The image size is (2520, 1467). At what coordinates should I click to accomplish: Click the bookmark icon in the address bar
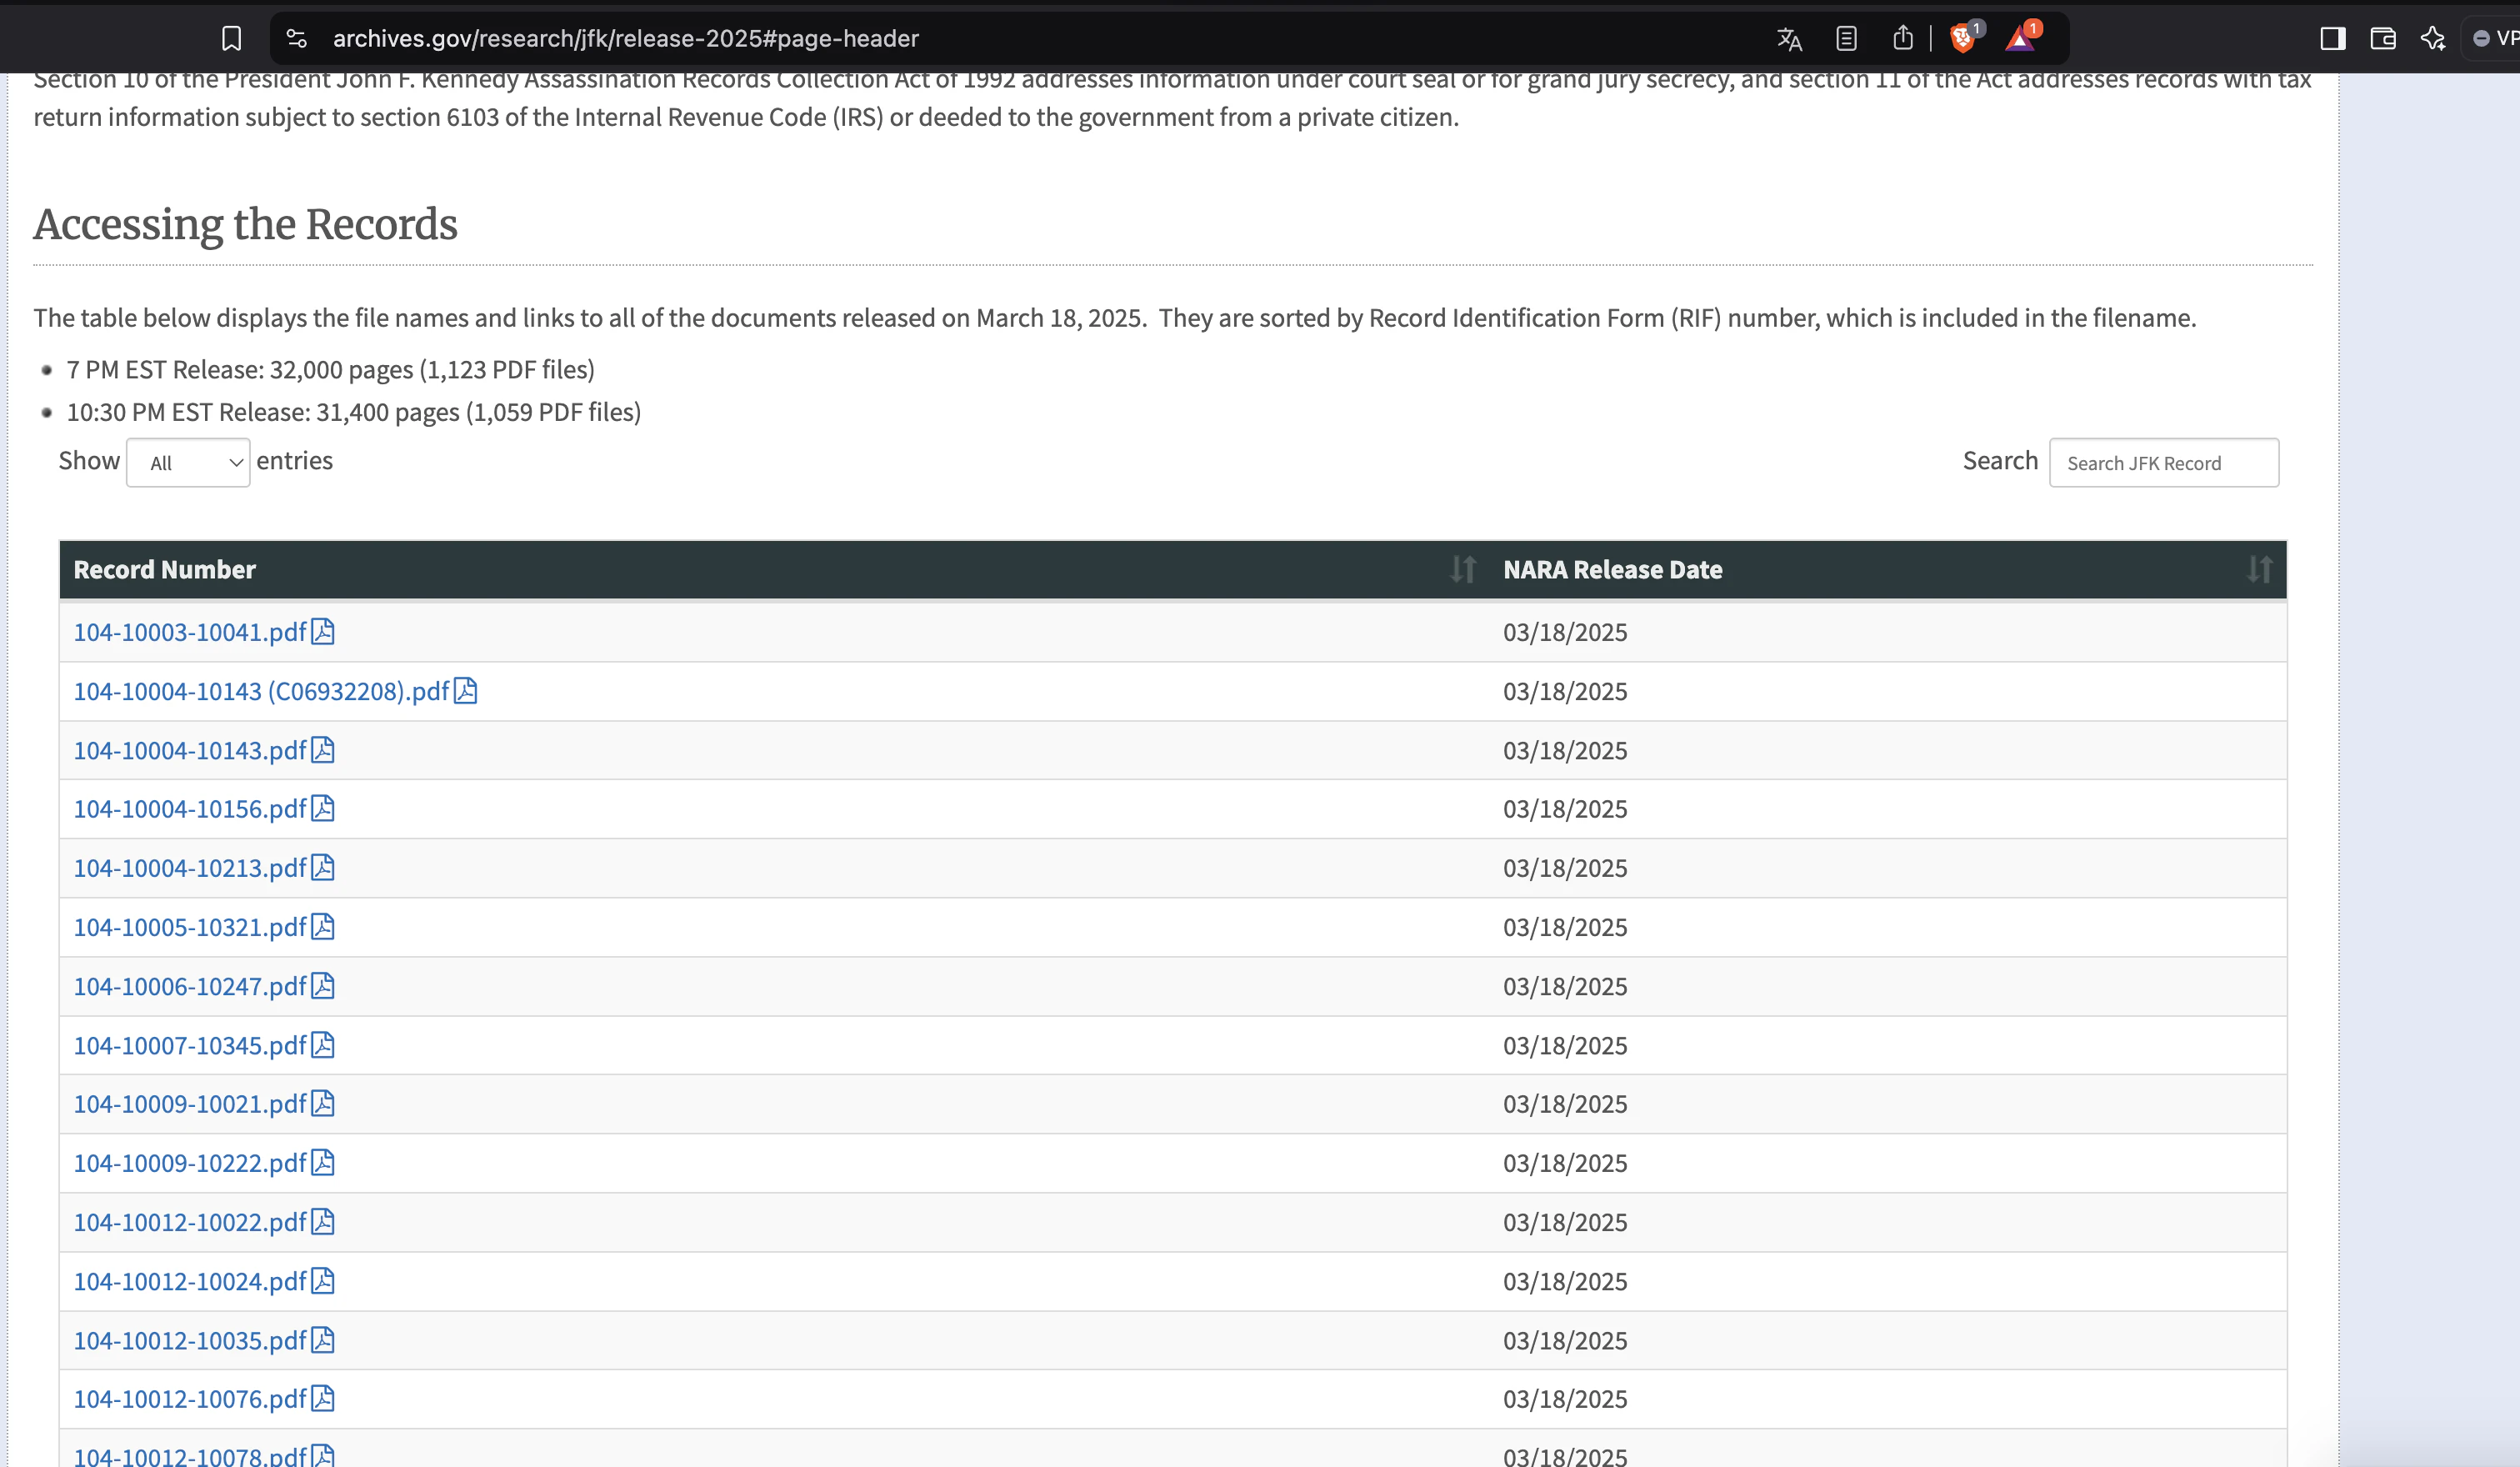click(x=231, y=39)
